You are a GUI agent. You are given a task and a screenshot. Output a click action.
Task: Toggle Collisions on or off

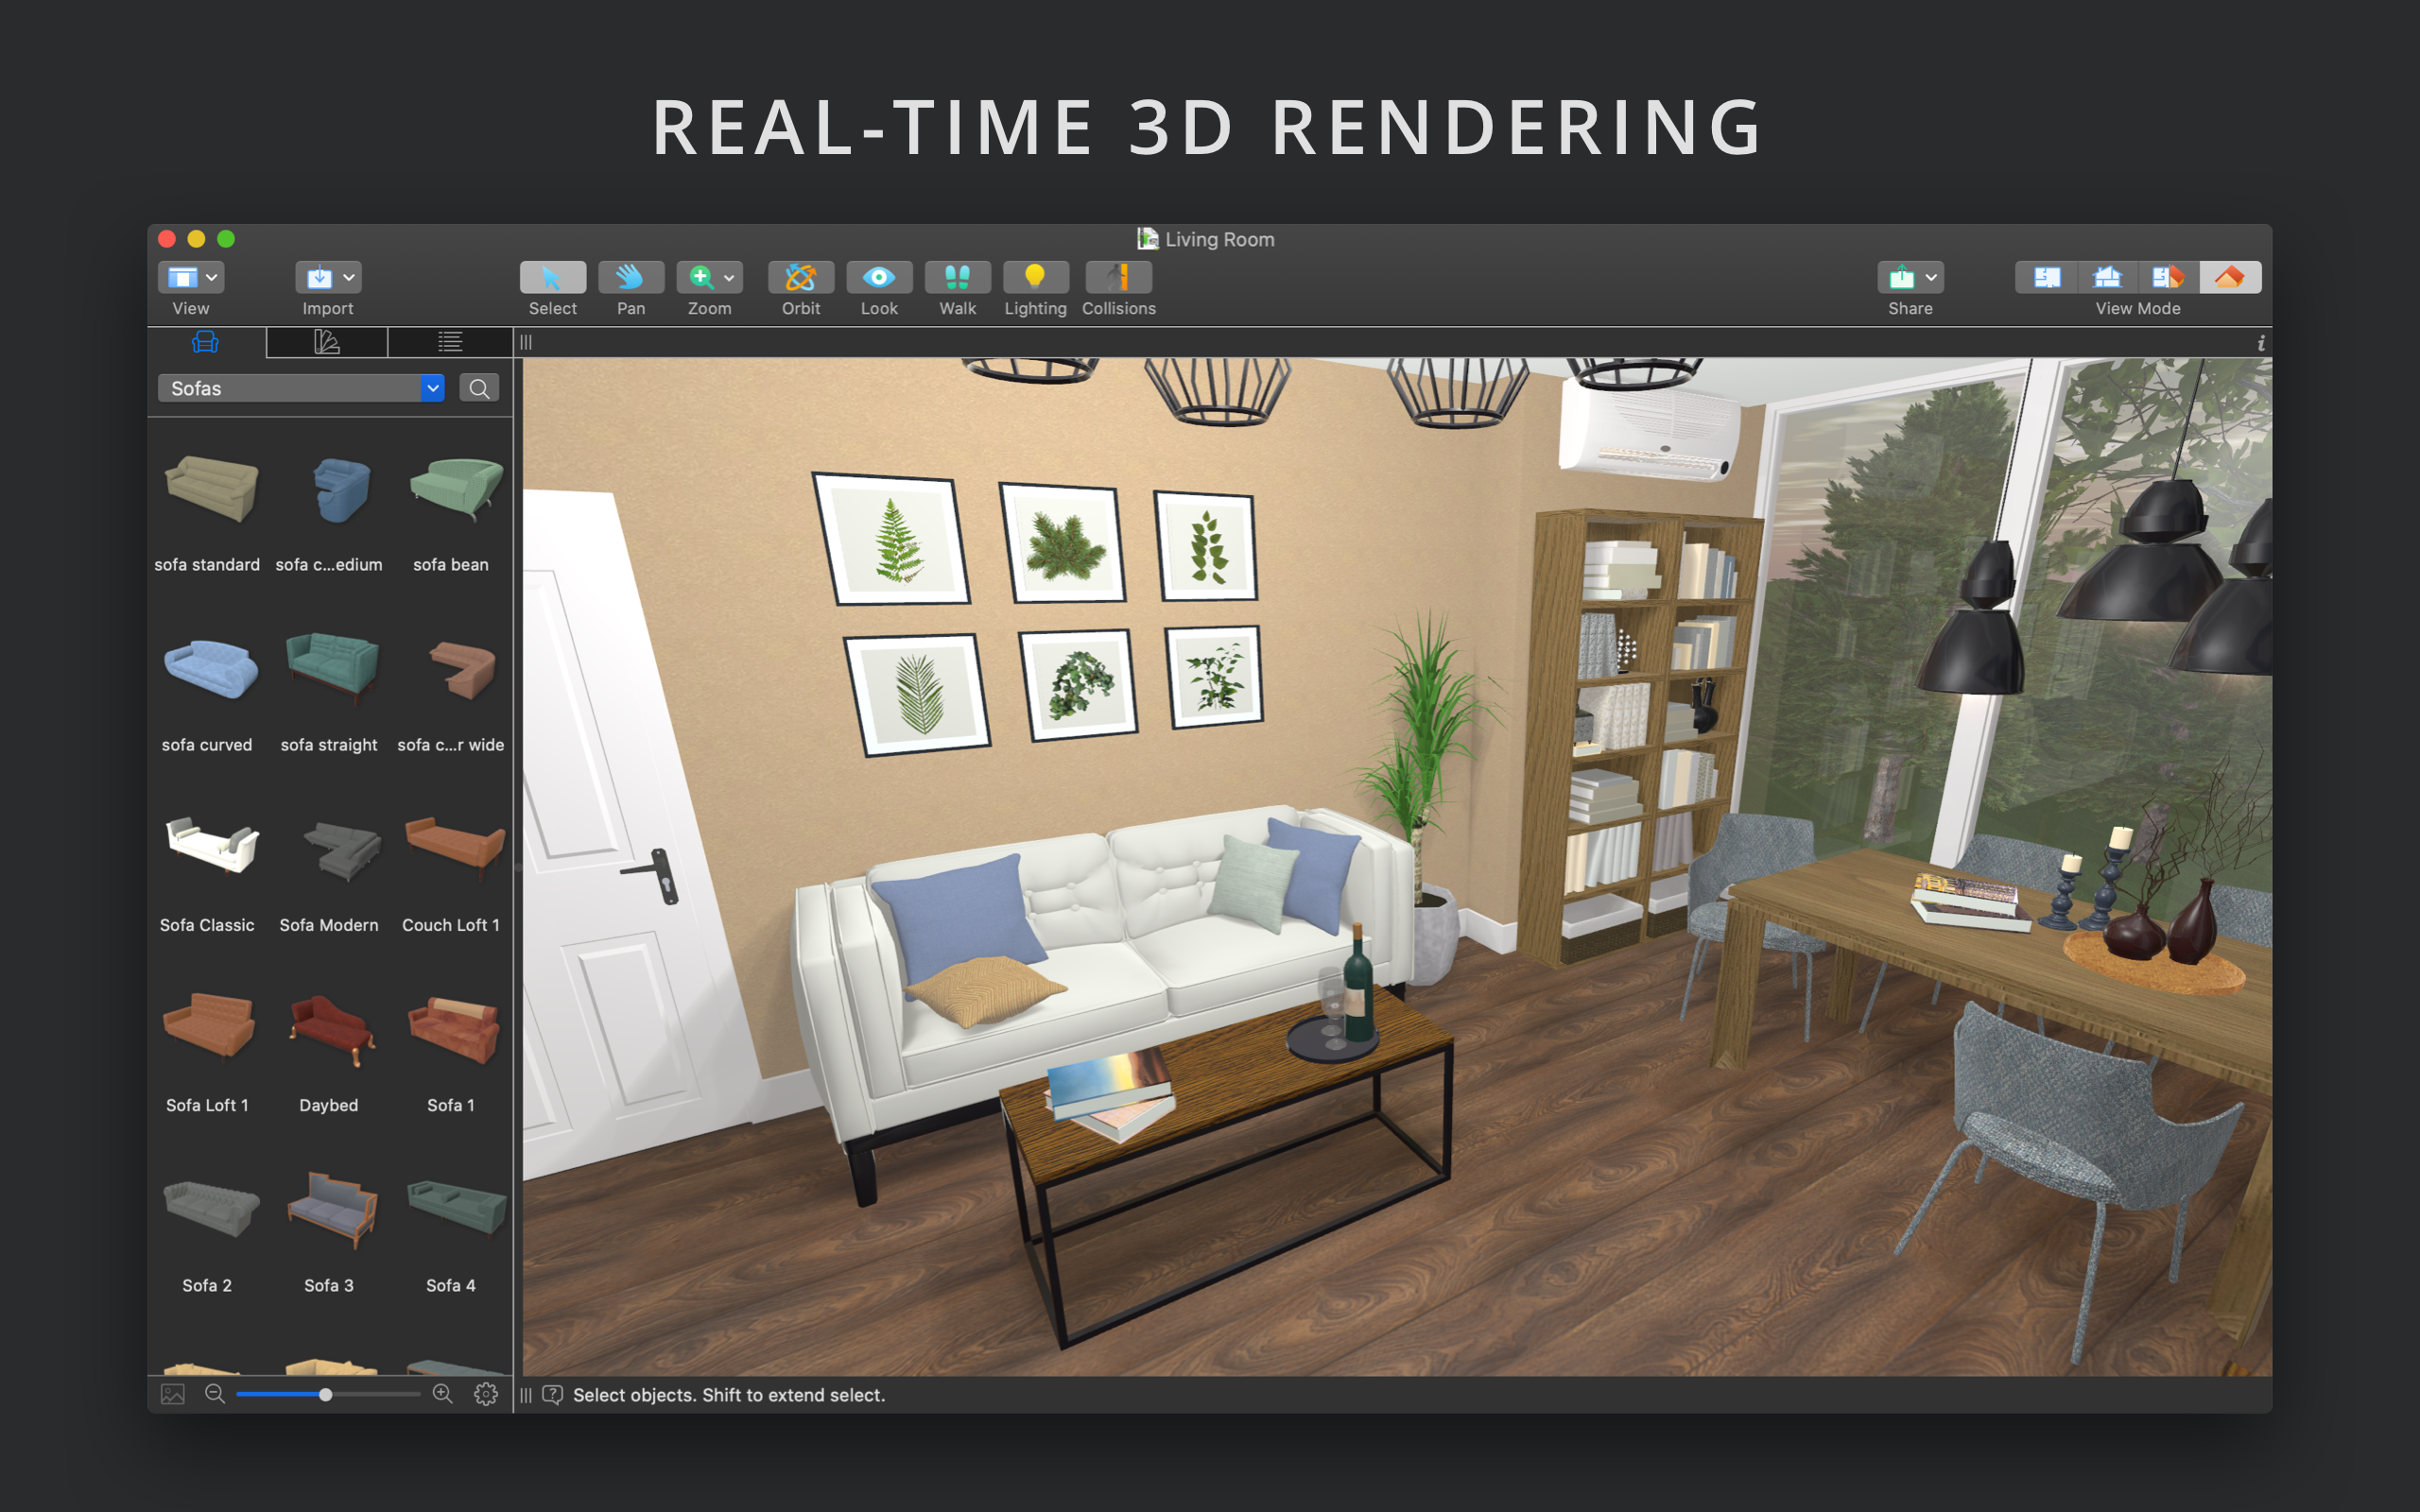[1118, 277]
